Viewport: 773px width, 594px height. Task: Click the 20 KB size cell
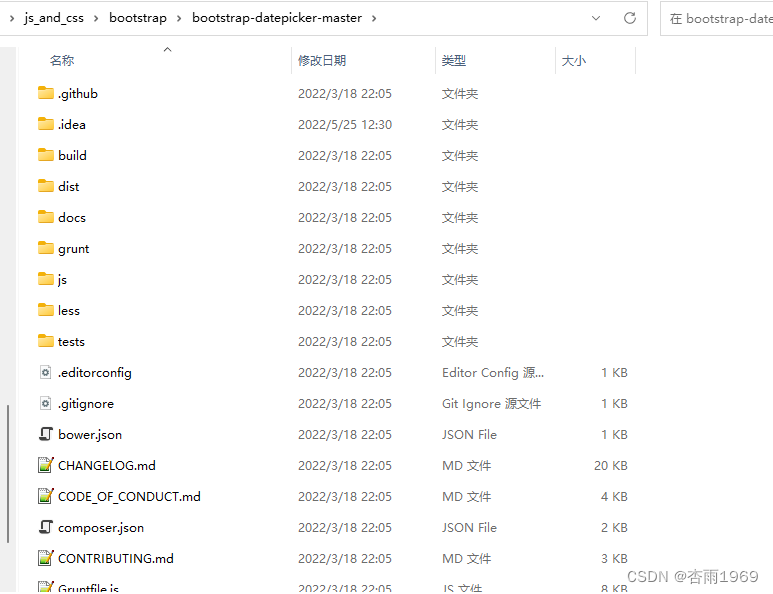(610, 466)
